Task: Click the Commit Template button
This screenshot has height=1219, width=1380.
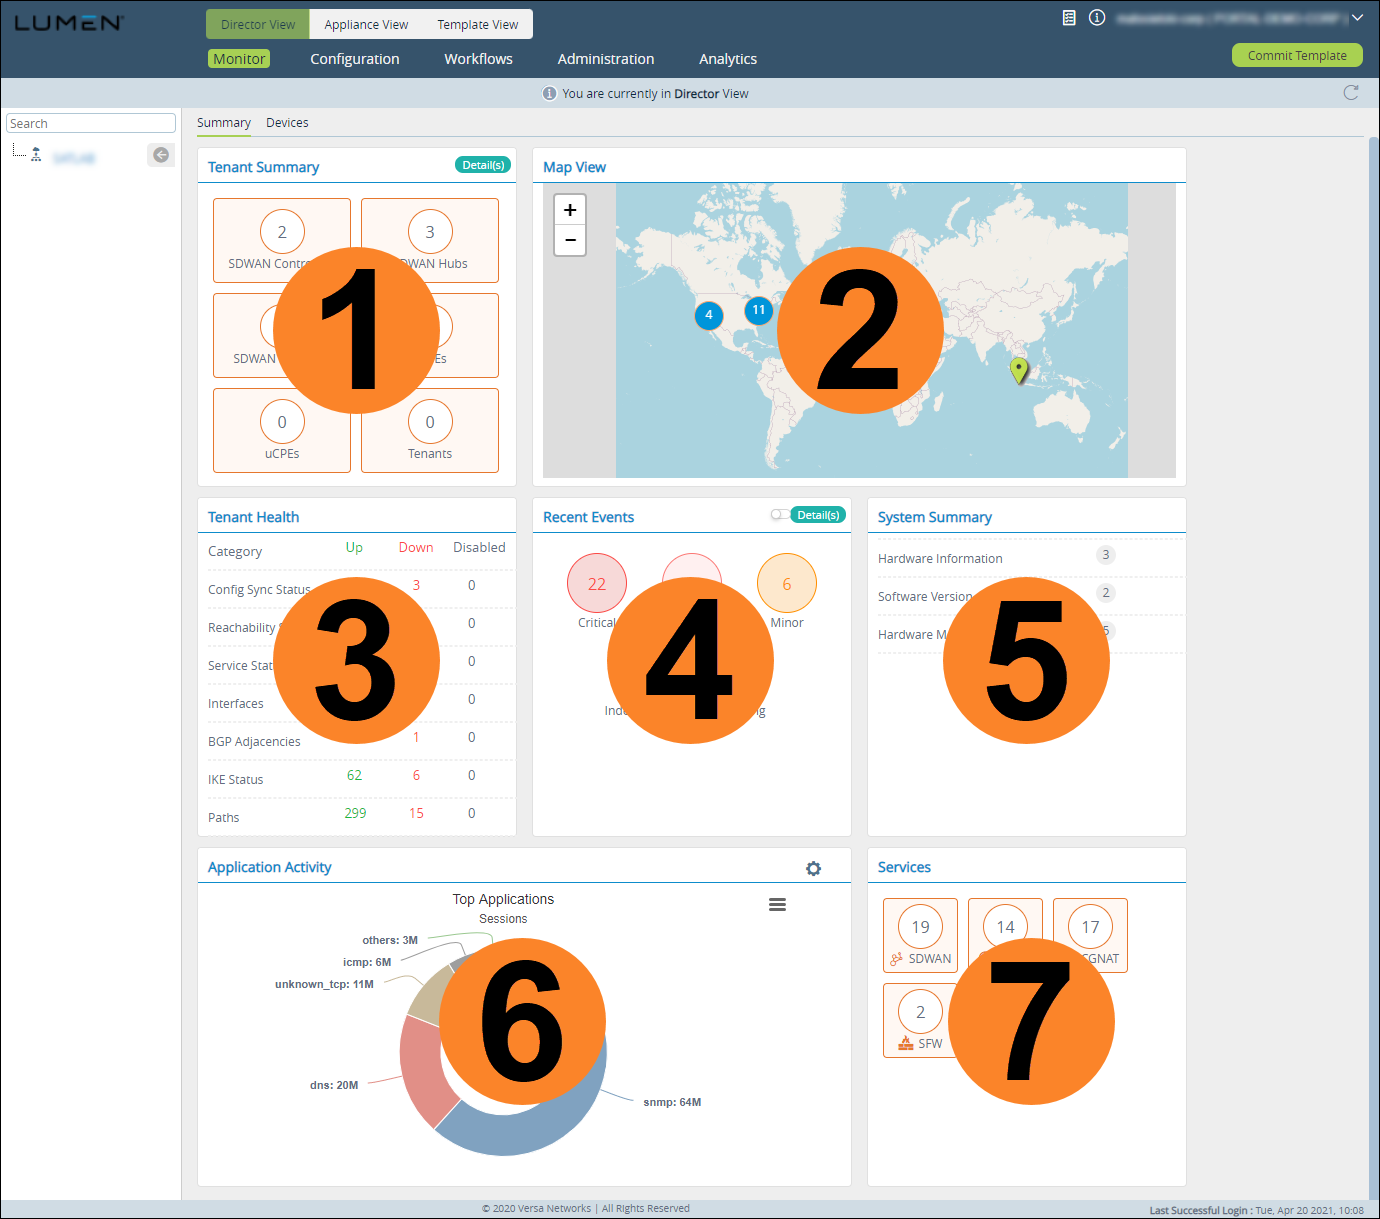Action: tap(1296, 56)
